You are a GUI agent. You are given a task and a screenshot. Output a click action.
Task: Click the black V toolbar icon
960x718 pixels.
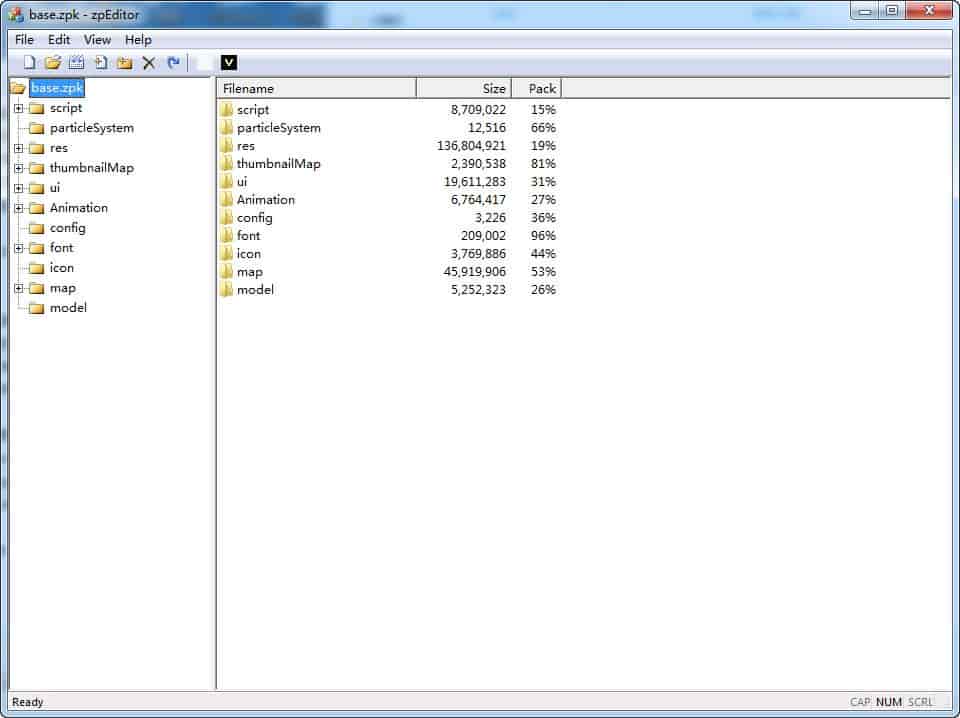coord(229,63)
